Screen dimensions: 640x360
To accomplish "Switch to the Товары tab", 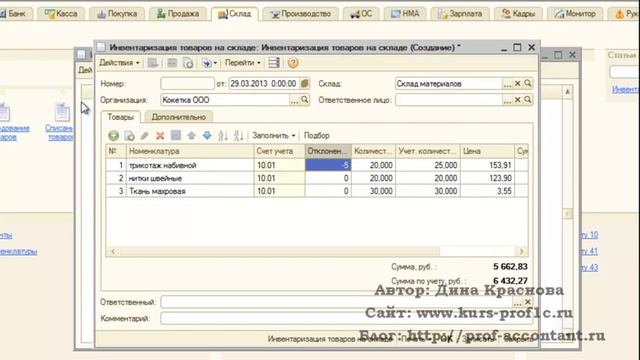I will [120, 117].
